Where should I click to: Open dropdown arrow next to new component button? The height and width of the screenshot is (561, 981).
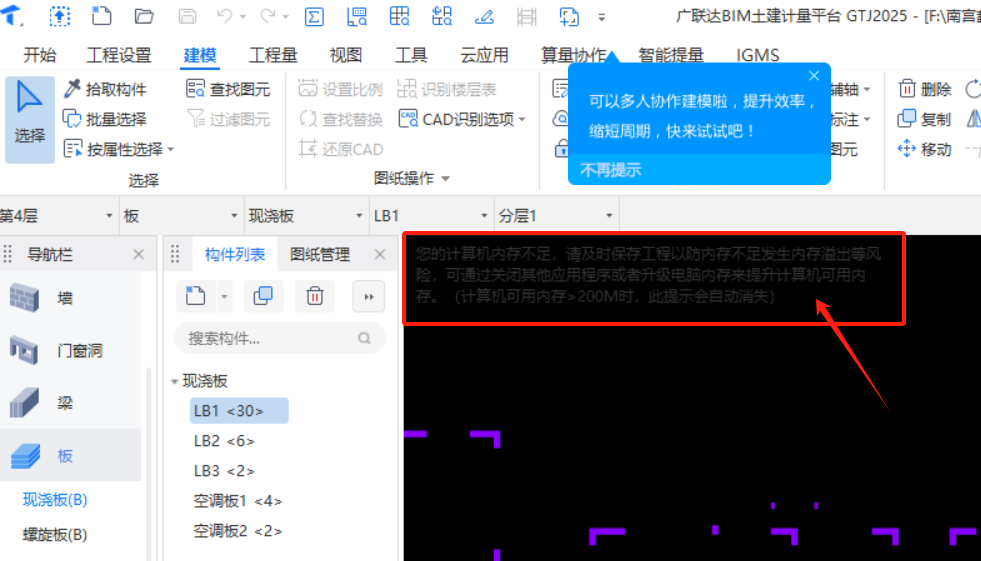point(224,296)
